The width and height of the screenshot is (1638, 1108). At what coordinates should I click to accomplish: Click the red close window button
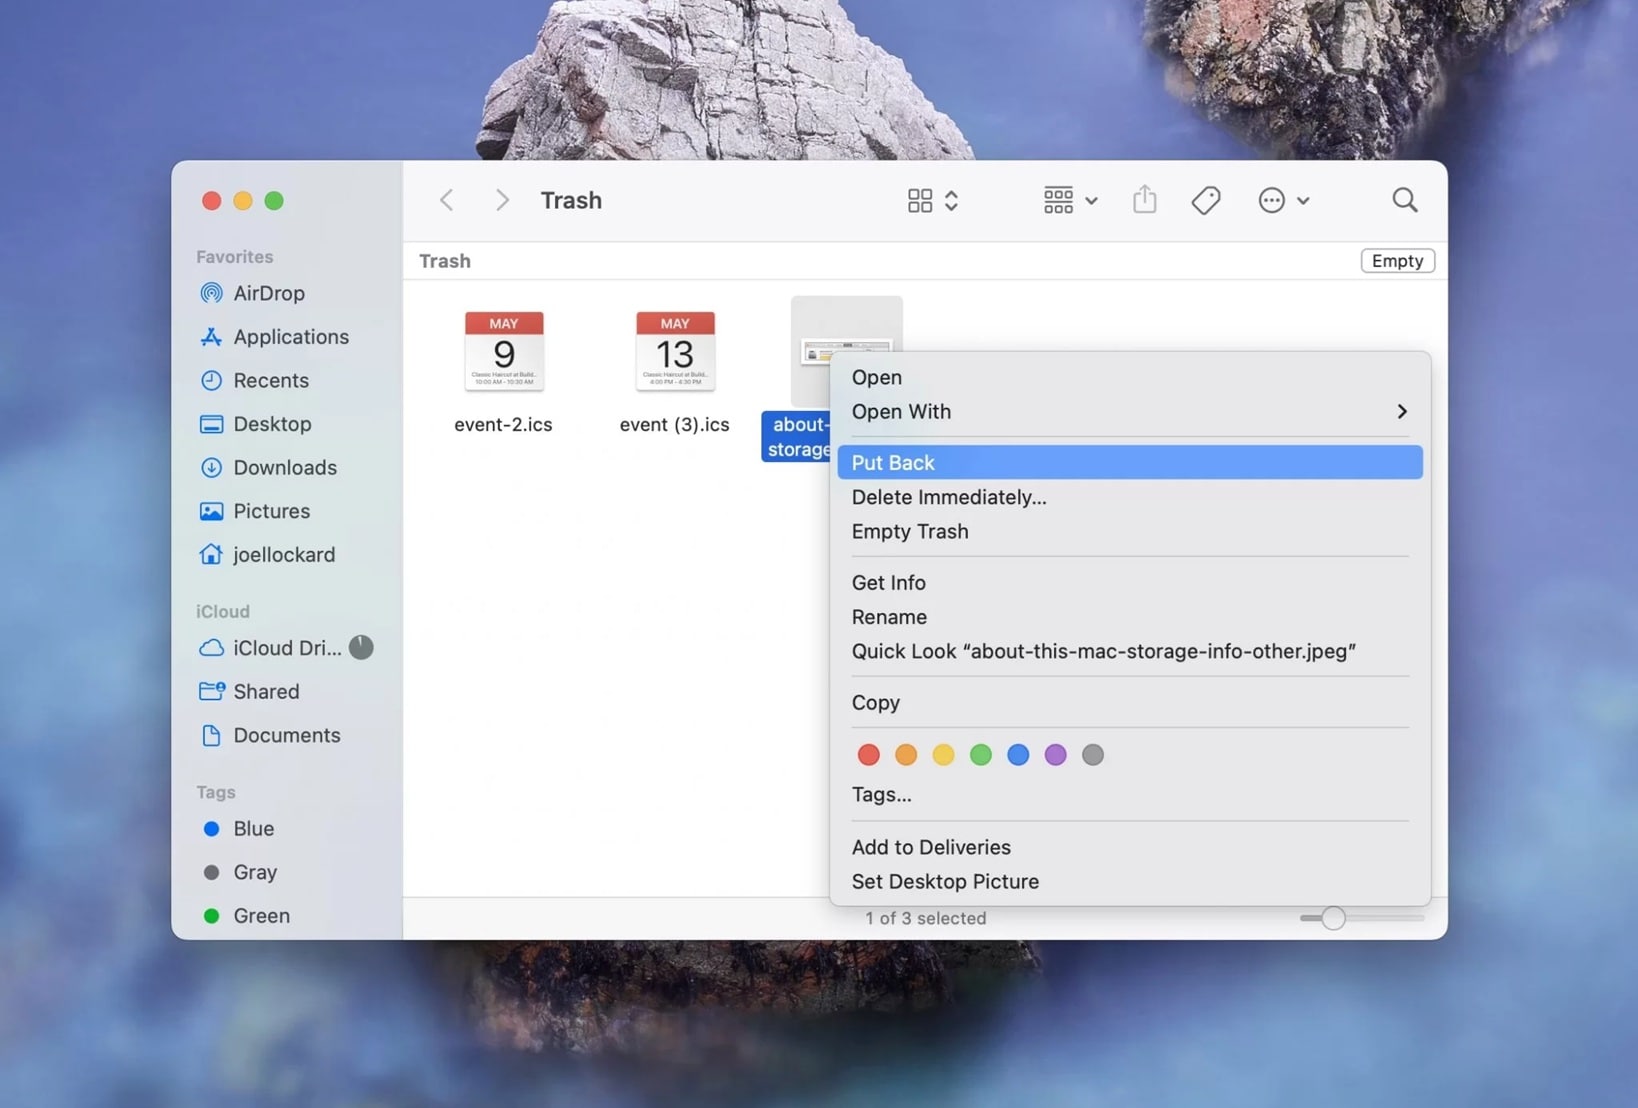click(211, 200)
